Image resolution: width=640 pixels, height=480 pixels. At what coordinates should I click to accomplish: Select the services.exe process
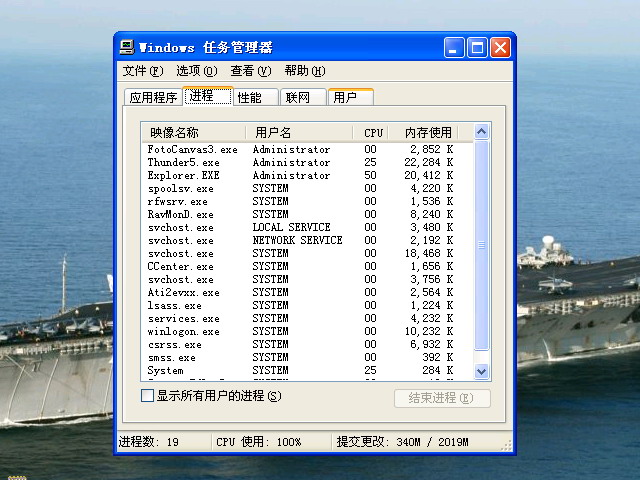pyautogui.click(x=308, y=318)
